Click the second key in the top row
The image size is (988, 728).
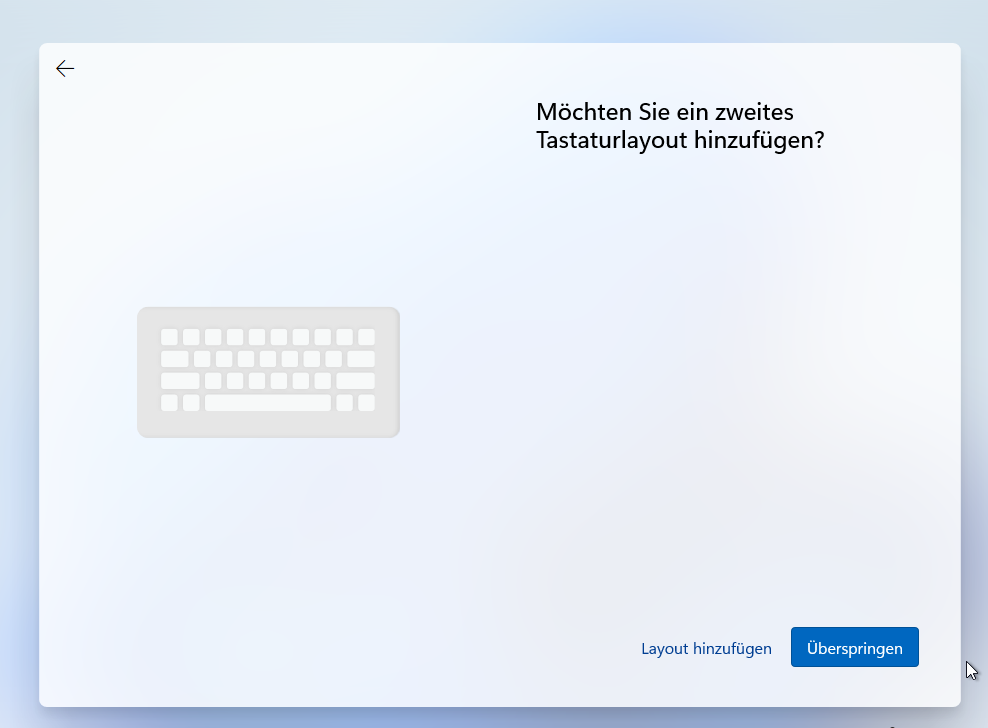(x=191, y=337)
